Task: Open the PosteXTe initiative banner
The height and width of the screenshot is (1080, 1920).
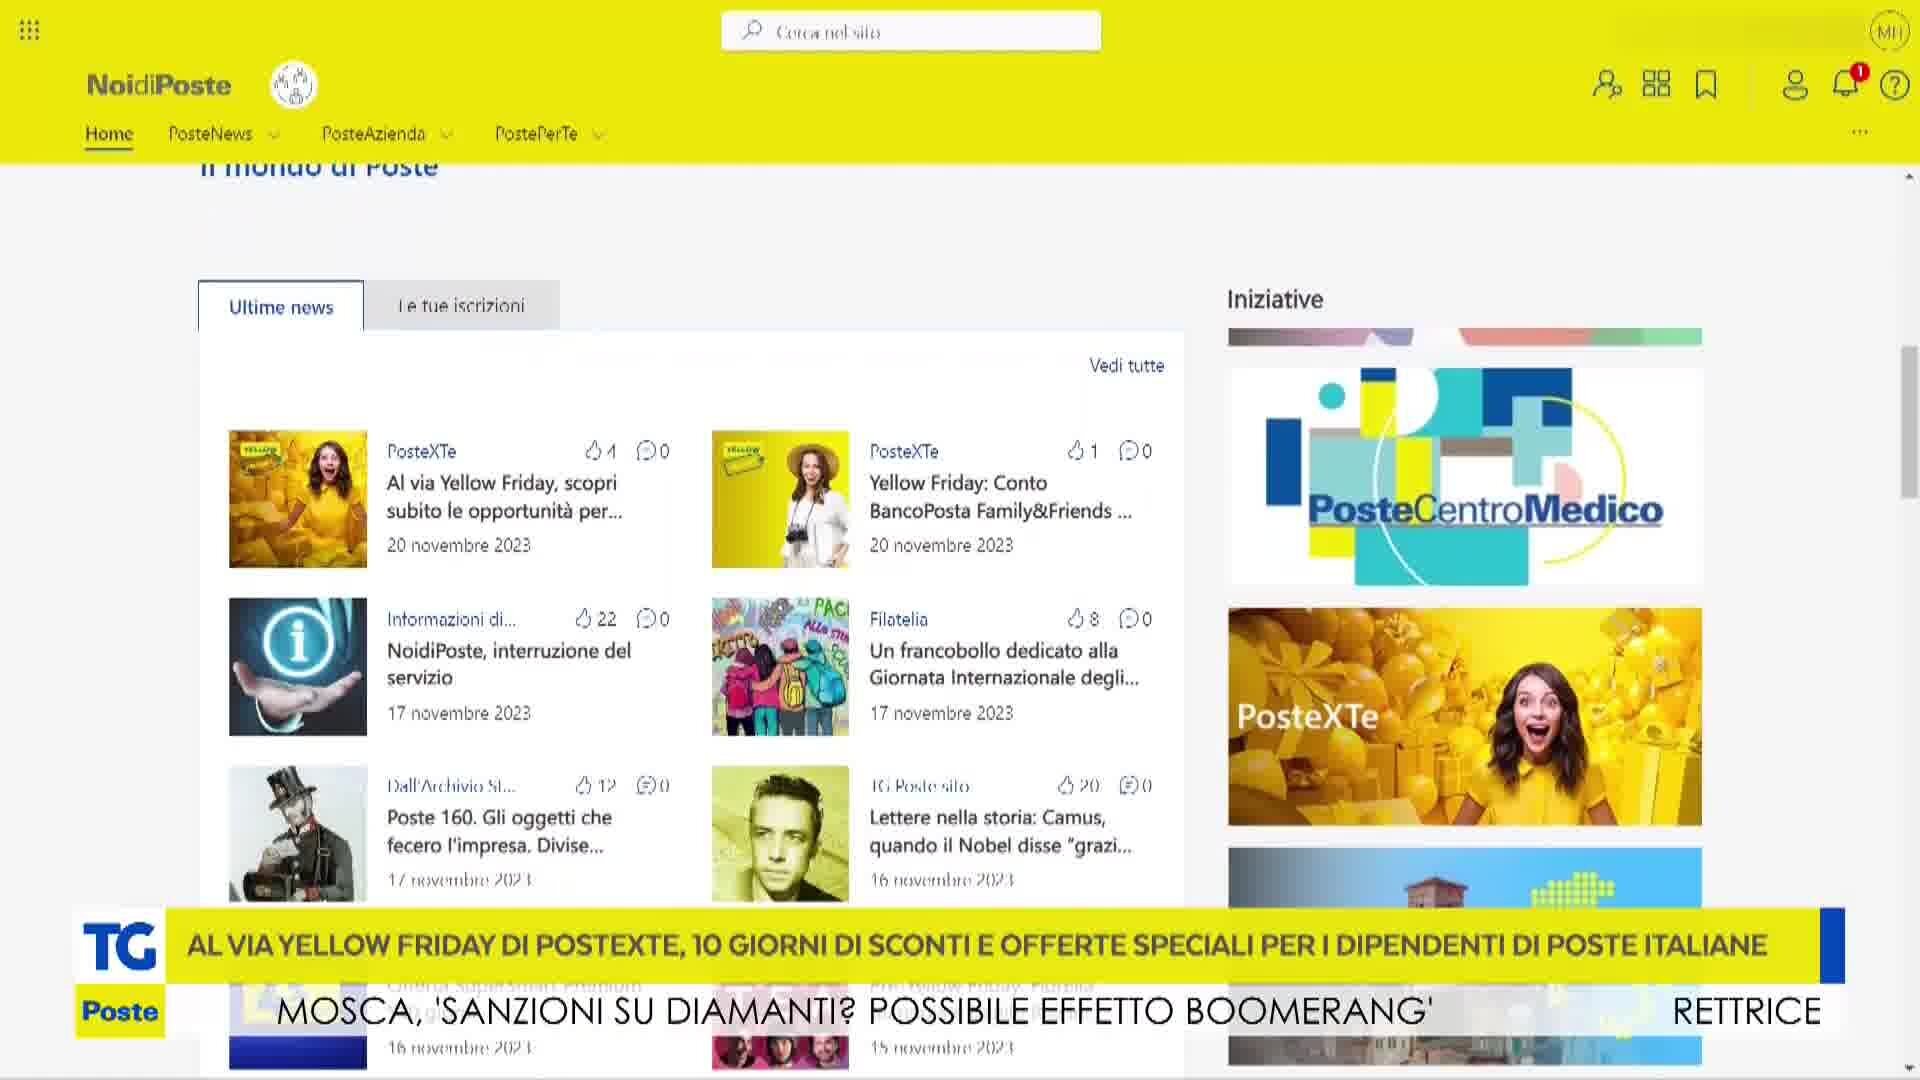Action: coord(1464,716)
